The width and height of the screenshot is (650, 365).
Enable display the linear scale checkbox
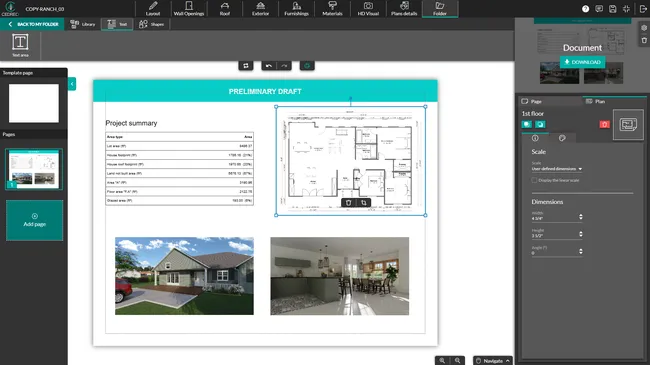534,180
